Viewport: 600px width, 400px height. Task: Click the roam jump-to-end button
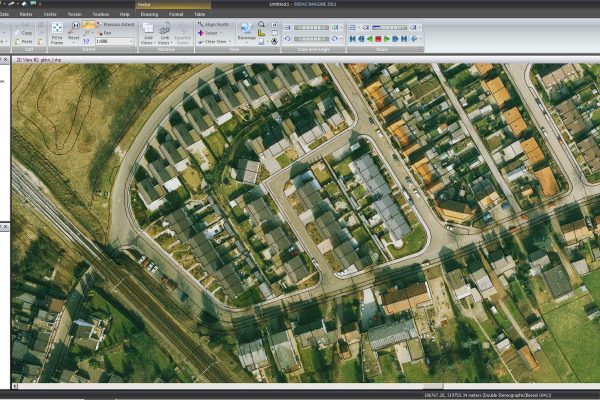tap(403, 39)
